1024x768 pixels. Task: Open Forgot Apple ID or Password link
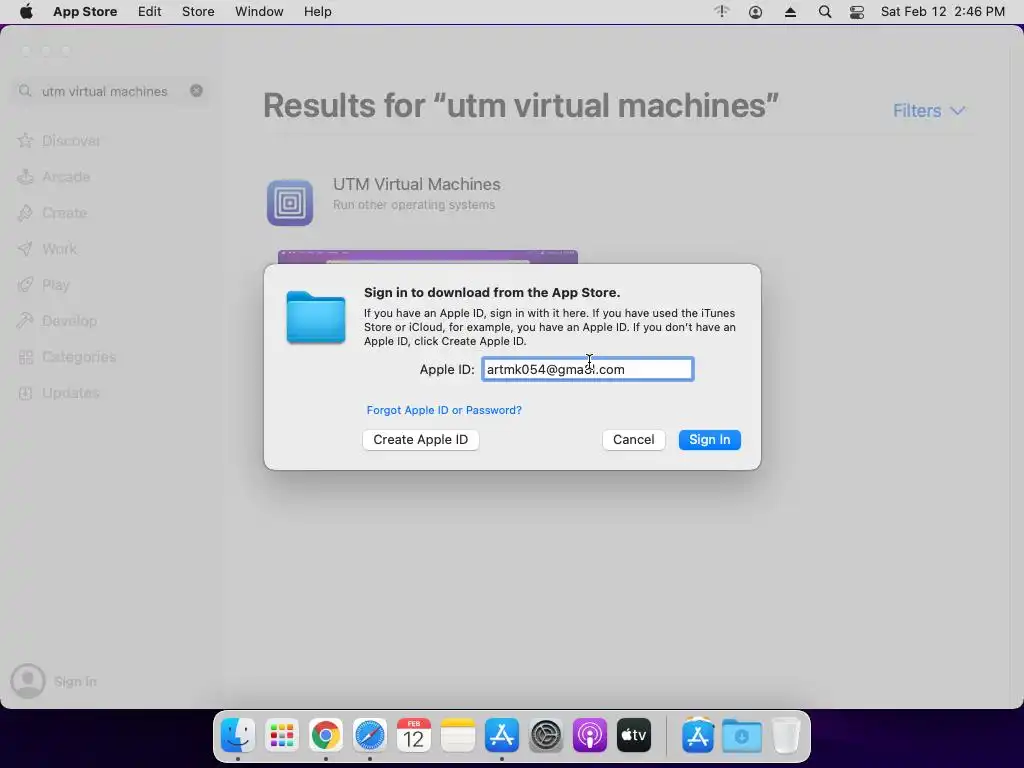444,410
